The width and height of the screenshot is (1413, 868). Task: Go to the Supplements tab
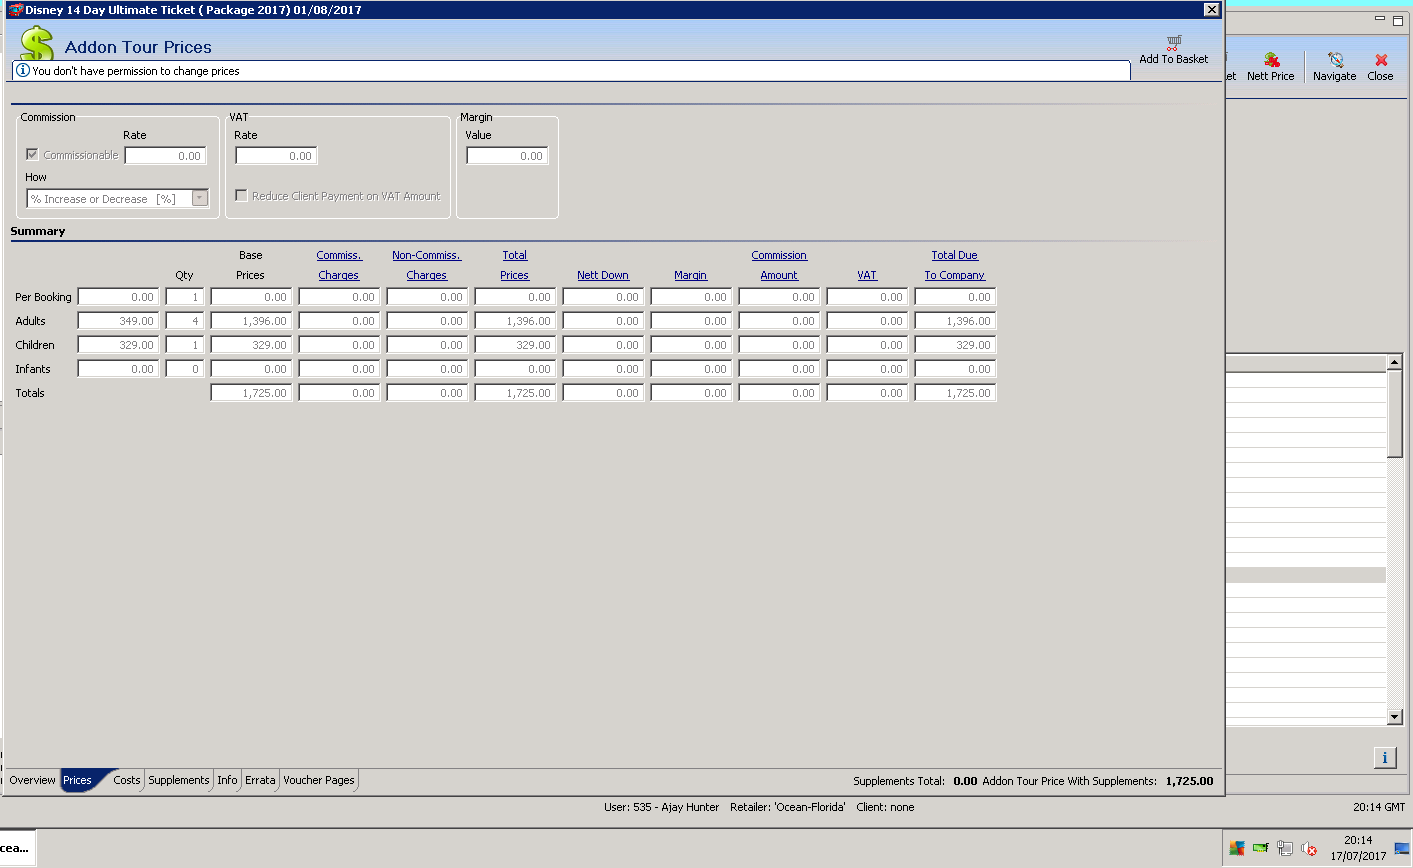[179, 780]
